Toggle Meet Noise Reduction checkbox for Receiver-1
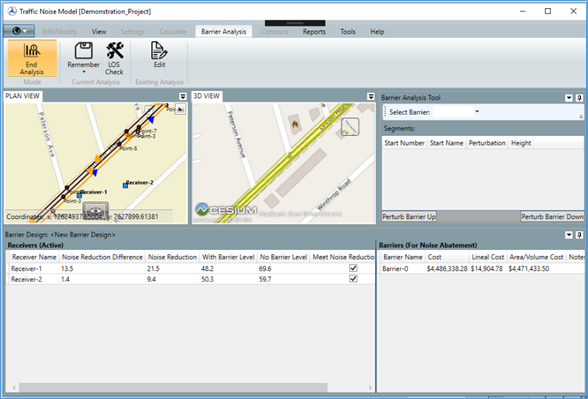Screen dimensions: 588x399 click(x=353, y=268)
